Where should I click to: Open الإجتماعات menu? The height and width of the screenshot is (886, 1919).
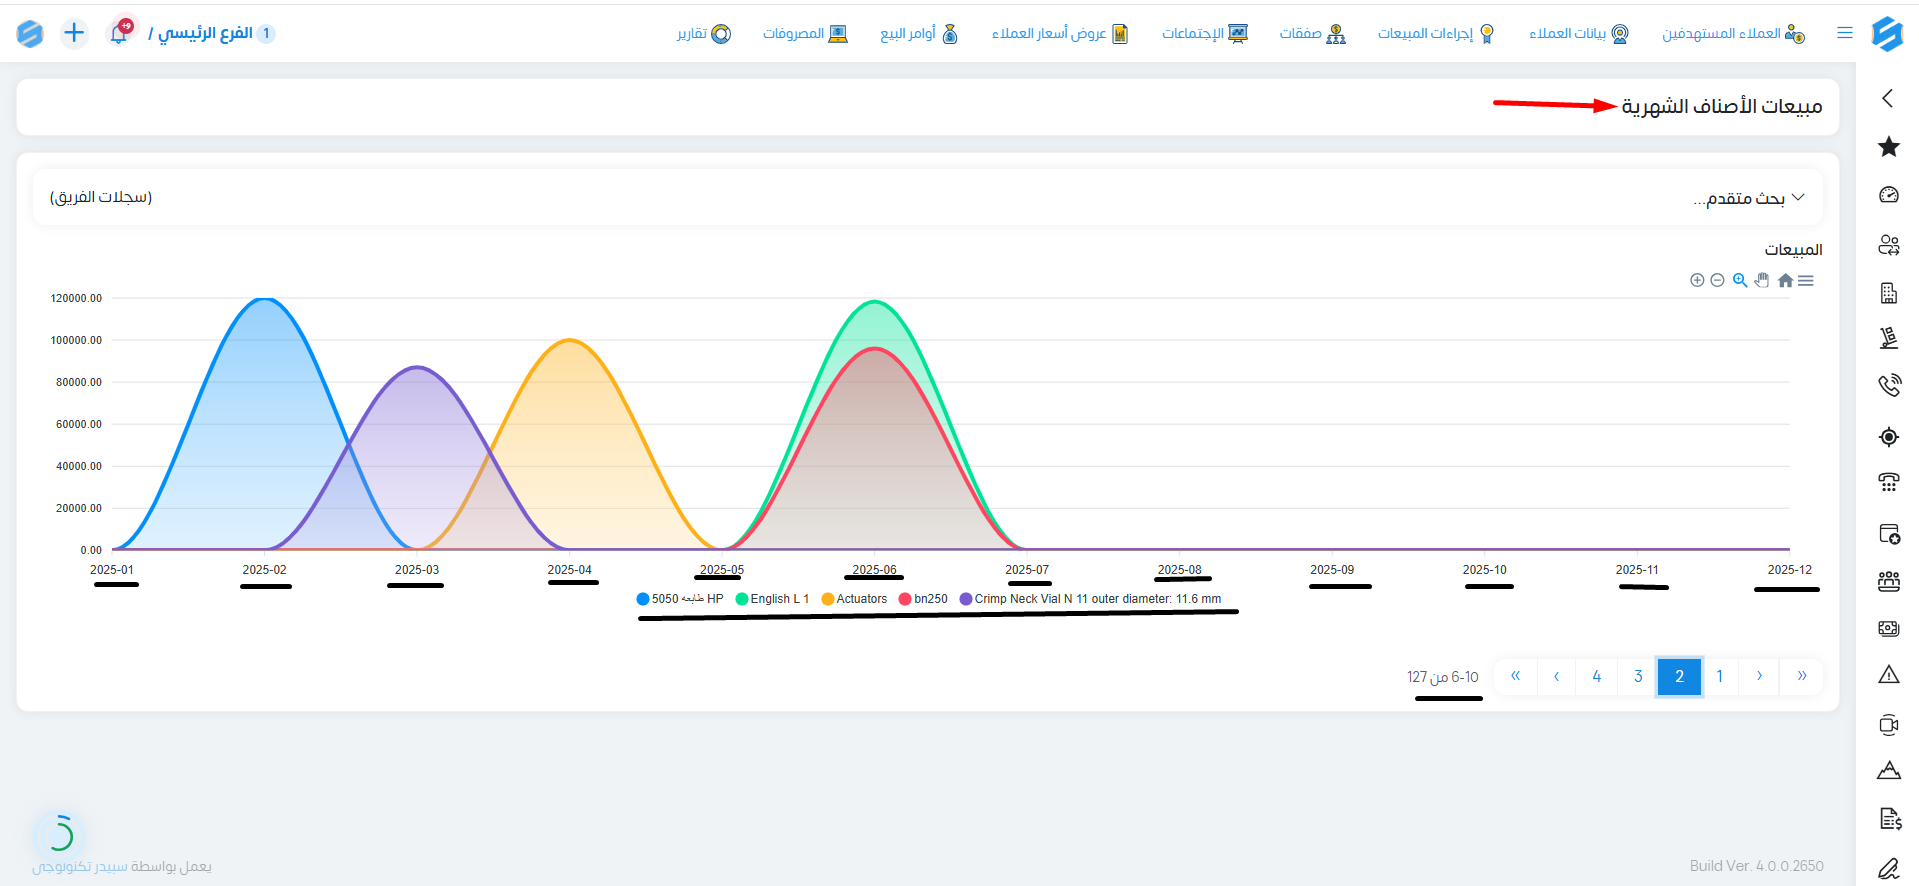1204,33
